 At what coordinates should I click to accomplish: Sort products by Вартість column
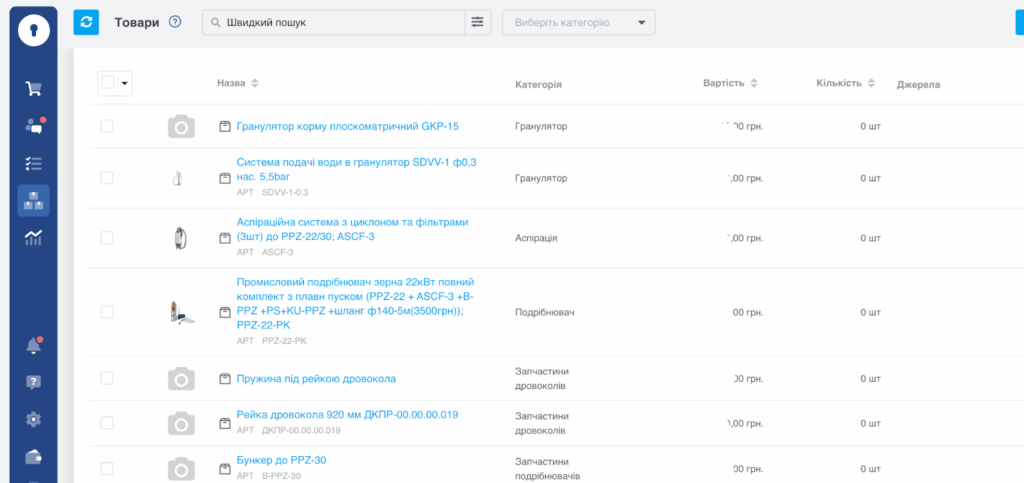click(730, 83)
